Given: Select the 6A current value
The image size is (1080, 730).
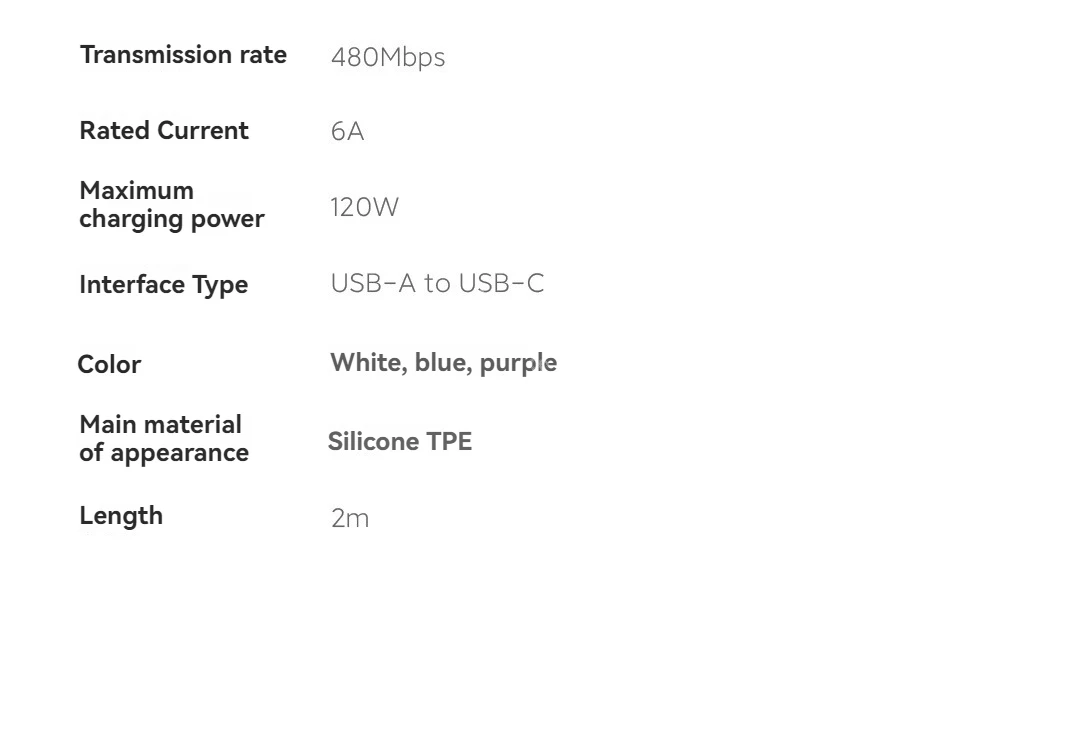Looking at the screenshot, I should coord(347,132).
